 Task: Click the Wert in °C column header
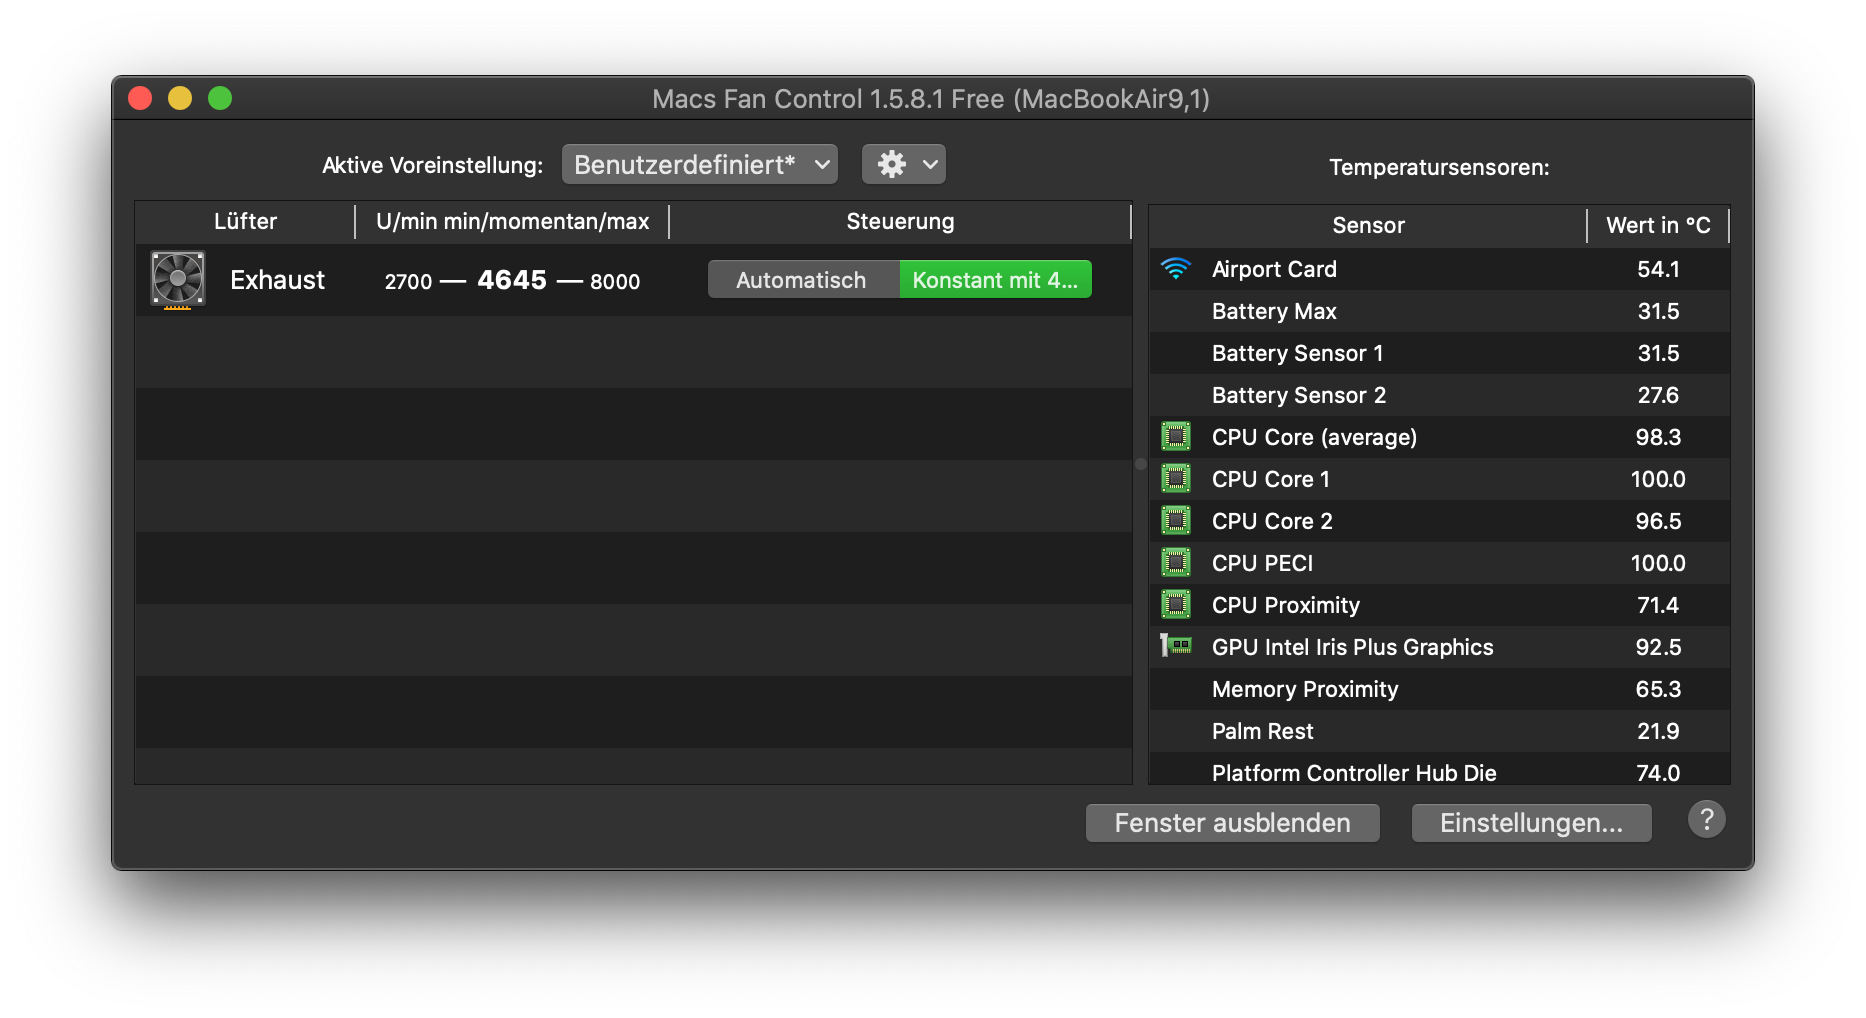(1658, 226)
